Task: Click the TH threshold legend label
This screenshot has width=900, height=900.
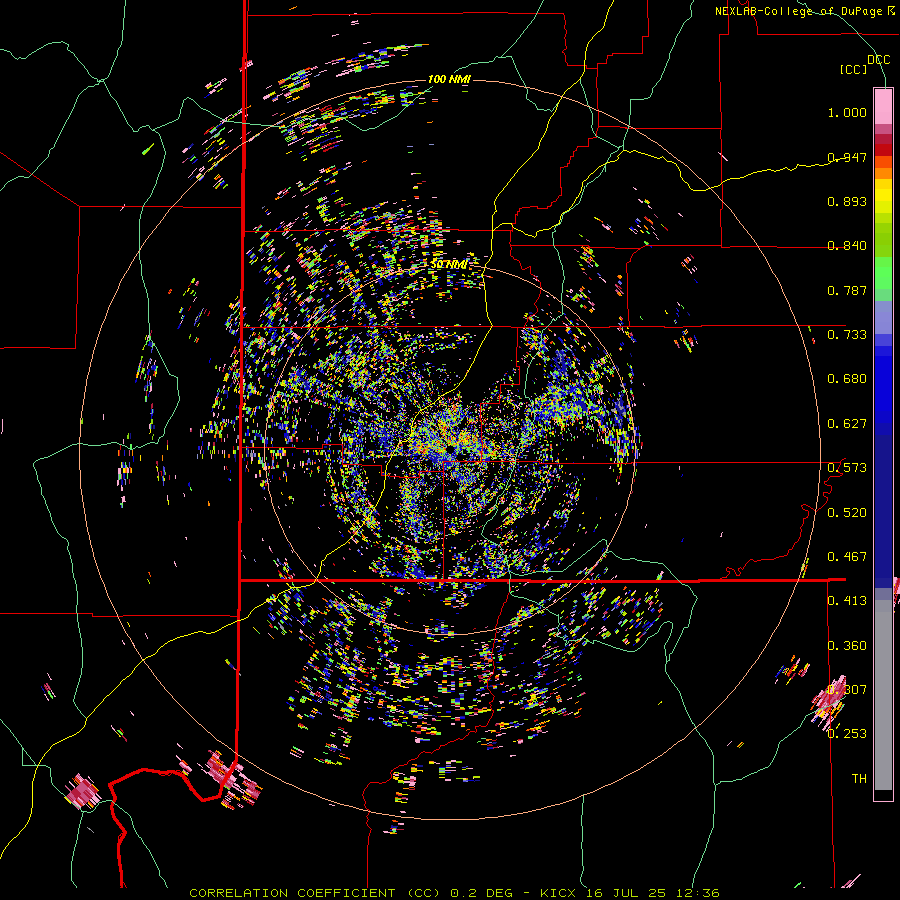Action: click(859, 778)
